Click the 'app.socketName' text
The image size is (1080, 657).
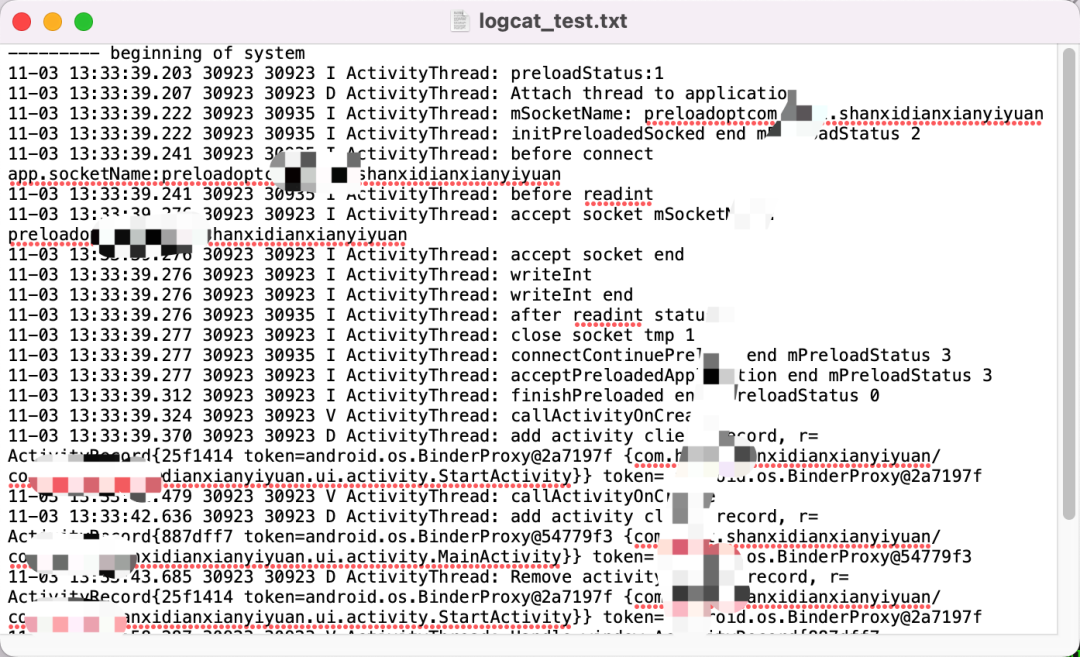tap(78, 175)
